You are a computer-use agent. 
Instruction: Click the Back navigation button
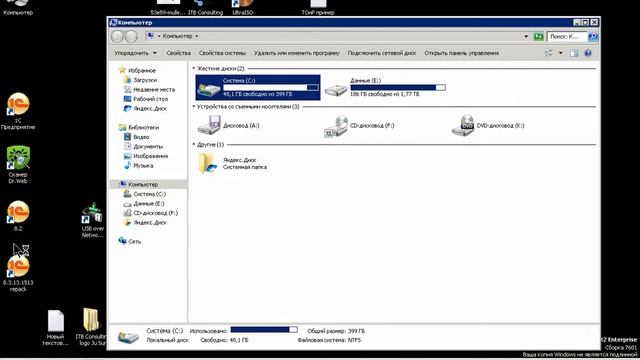pyautogui.click(x=117, y=37)
